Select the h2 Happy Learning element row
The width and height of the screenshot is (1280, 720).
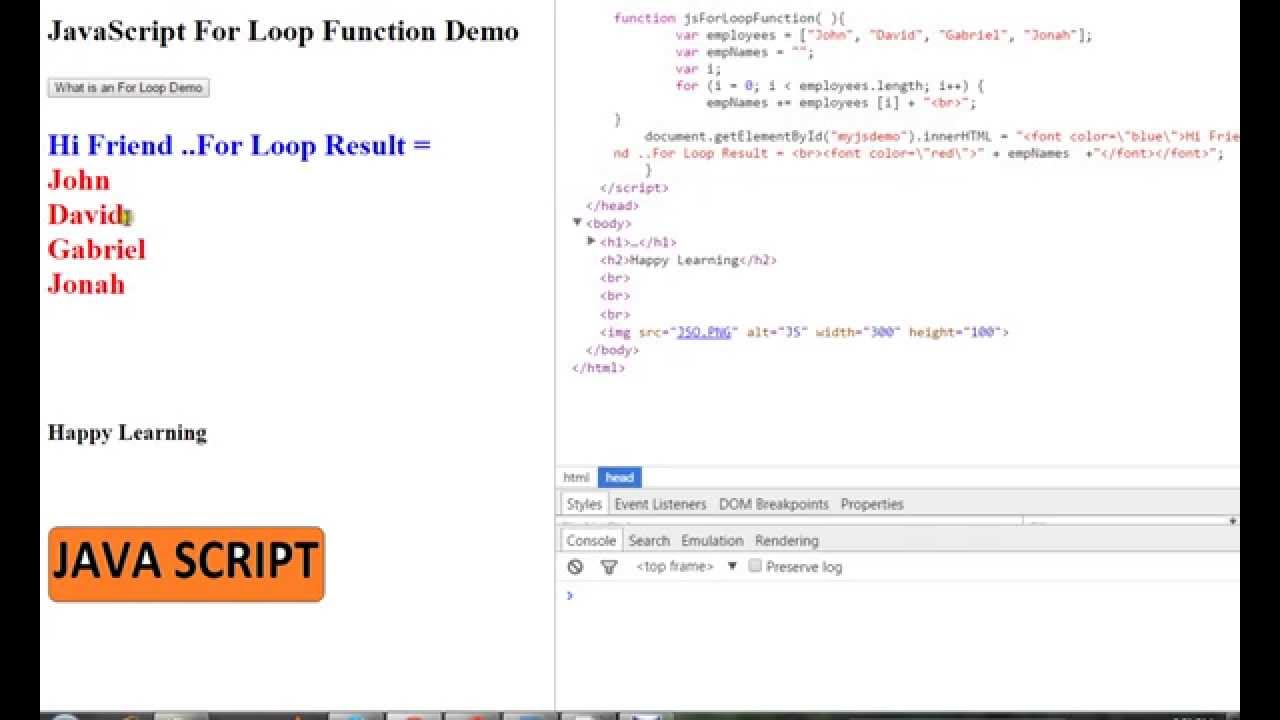688,260
